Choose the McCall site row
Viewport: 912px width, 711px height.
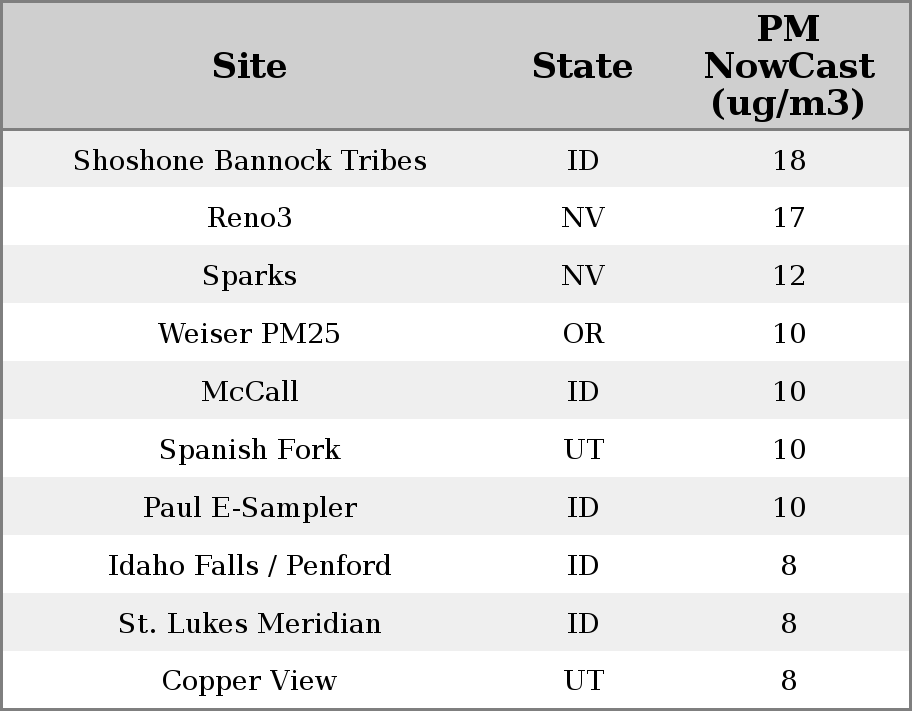pyautogui.click(x=249, y=392)
